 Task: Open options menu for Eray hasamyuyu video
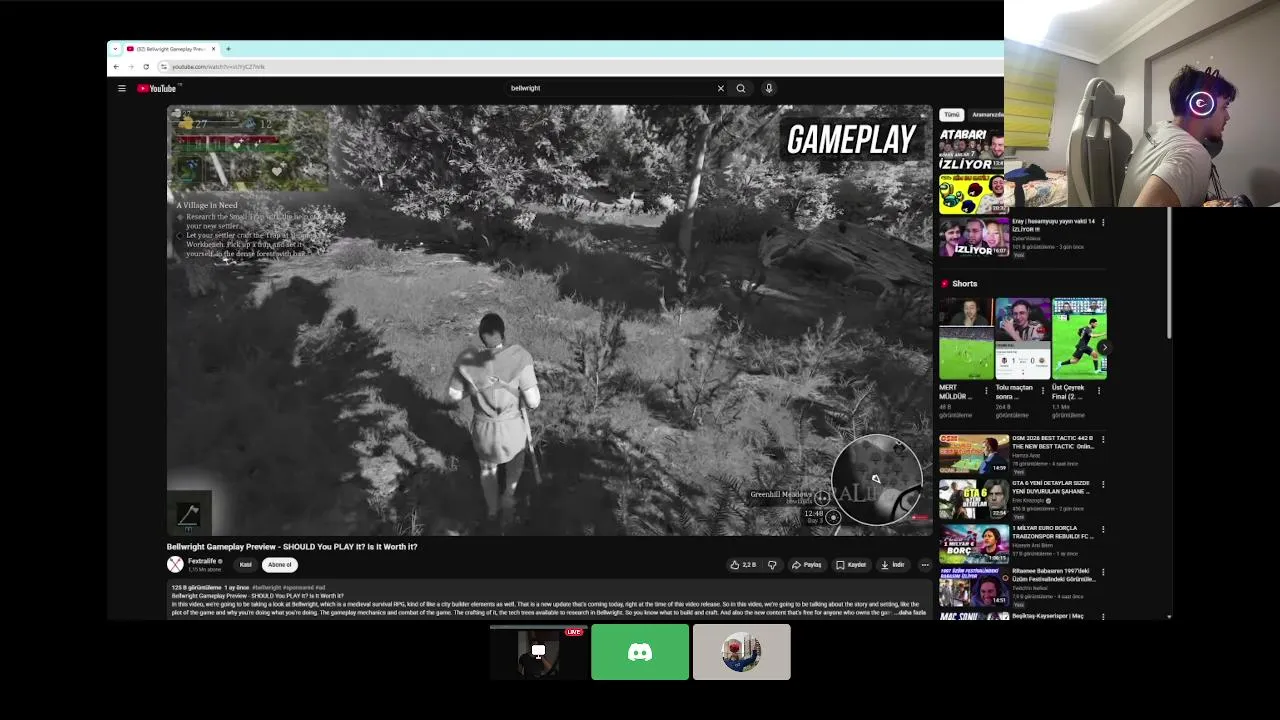pyautogui.click(x=1103, y=221)
